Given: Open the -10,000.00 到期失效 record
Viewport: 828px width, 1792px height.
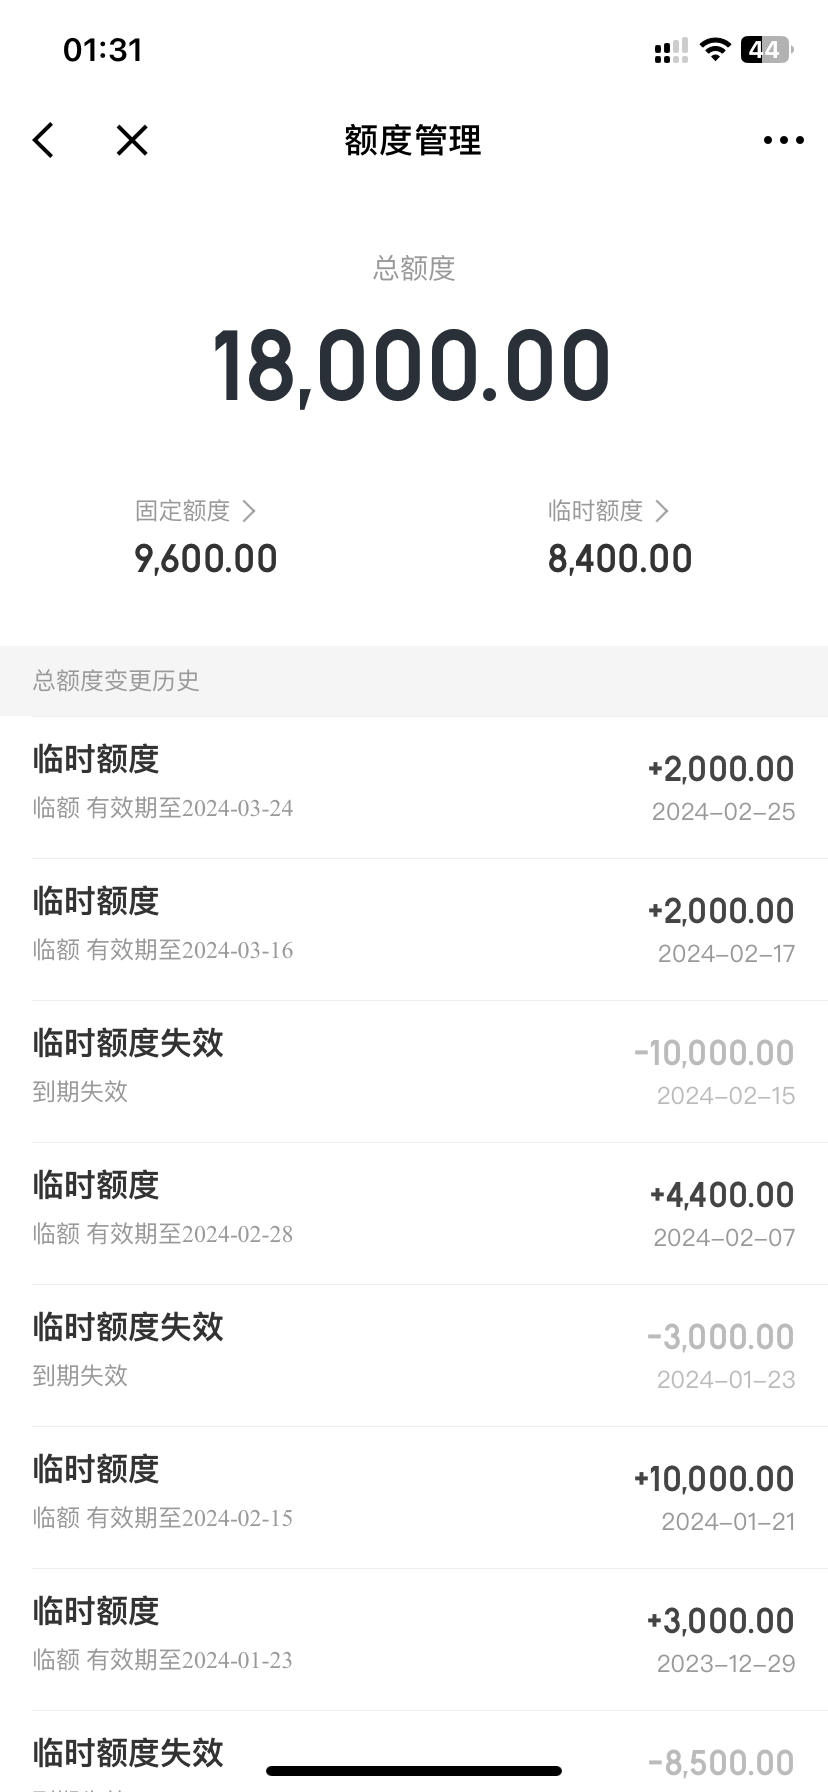Looking at the screenshot, I should coord(414,1071).
